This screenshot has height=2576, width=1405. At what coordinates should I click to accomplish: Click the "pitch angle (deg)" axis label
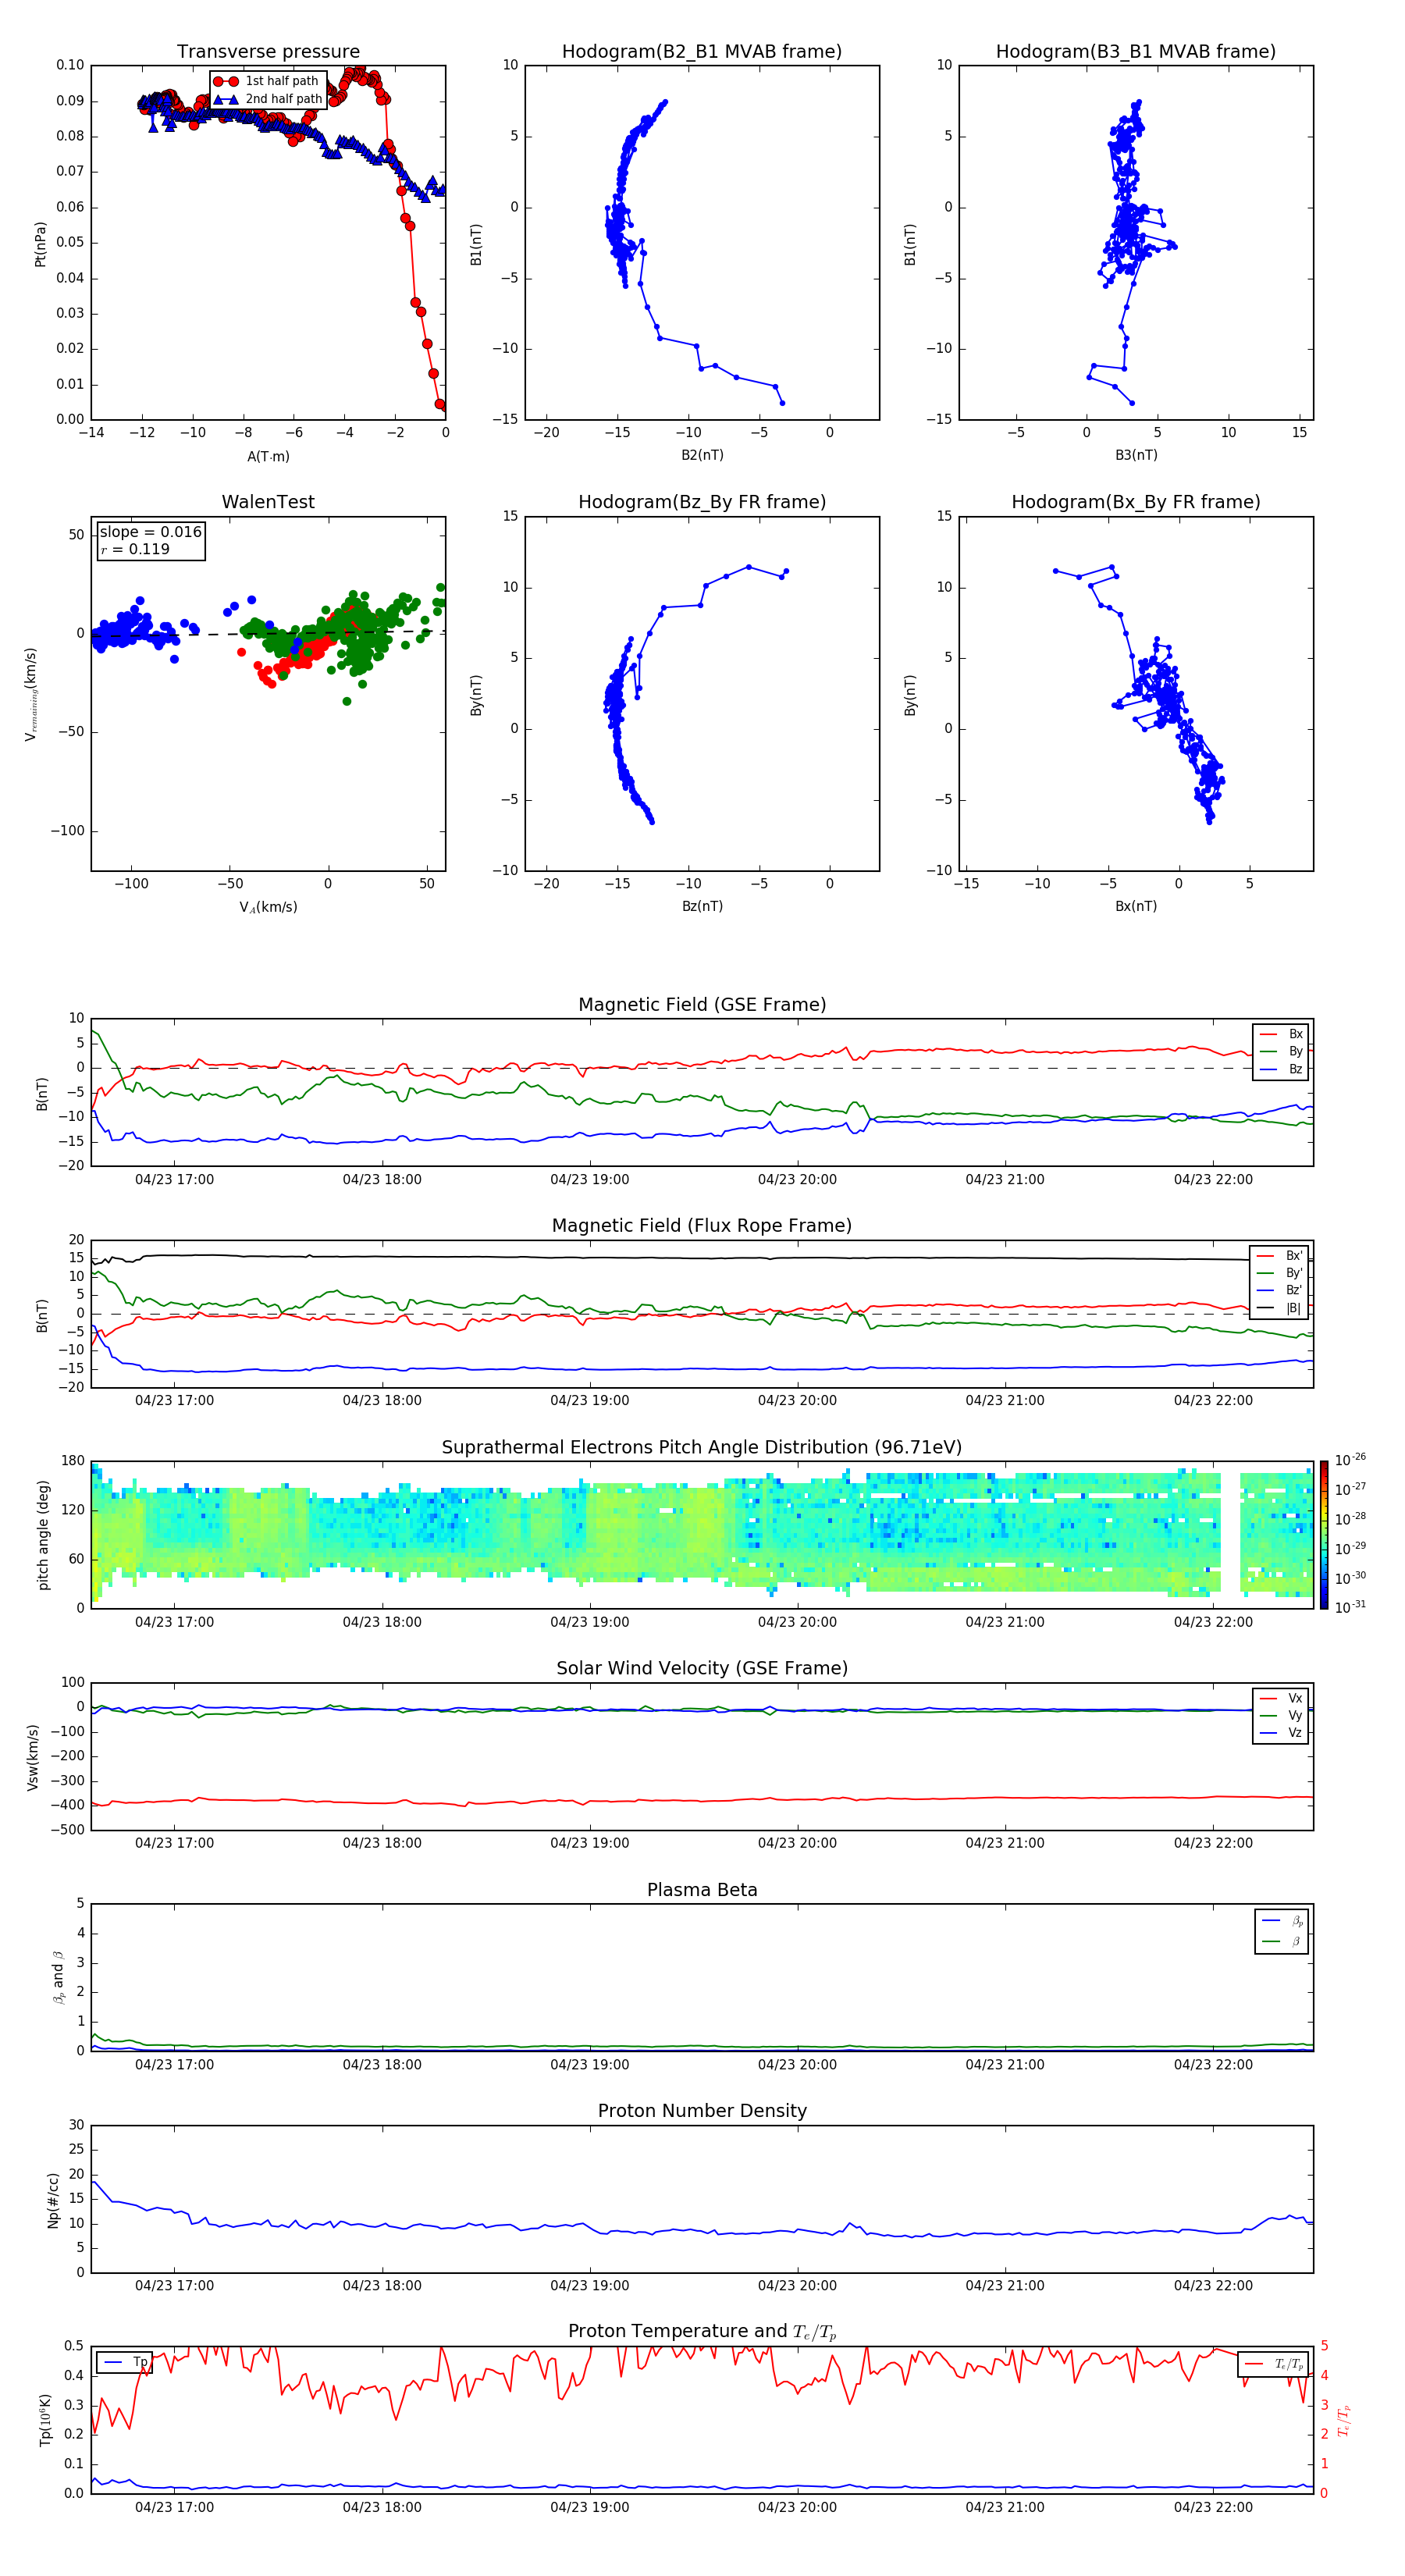[x=43, y=1535]
